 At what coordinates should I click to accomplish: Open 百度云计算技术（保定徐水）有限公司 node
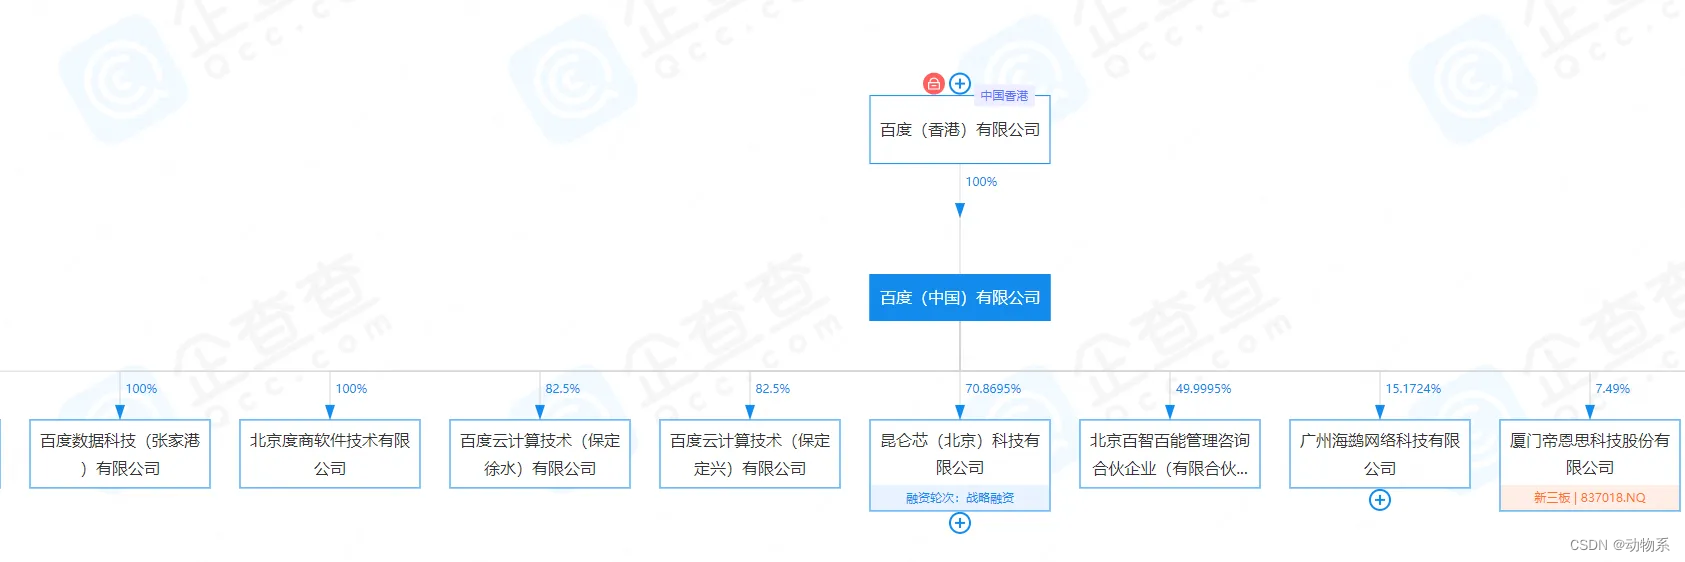(x=540, y=454)
